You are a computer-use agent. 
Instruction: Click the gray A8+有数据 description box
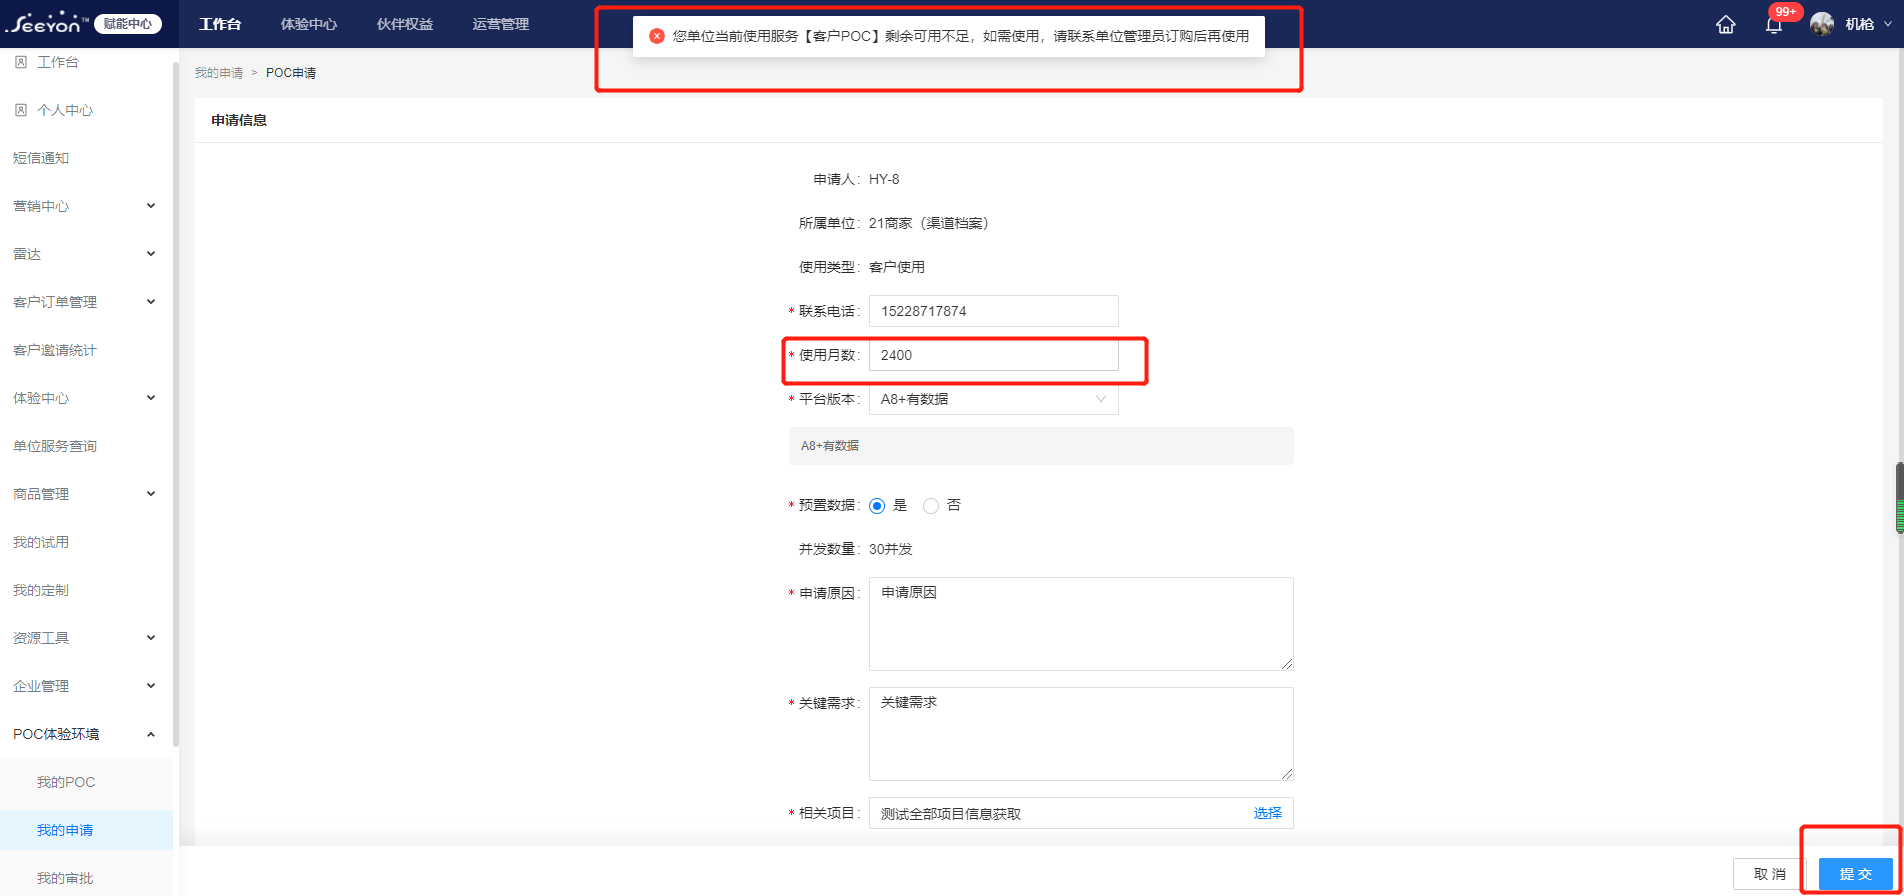pos(1041,446)
